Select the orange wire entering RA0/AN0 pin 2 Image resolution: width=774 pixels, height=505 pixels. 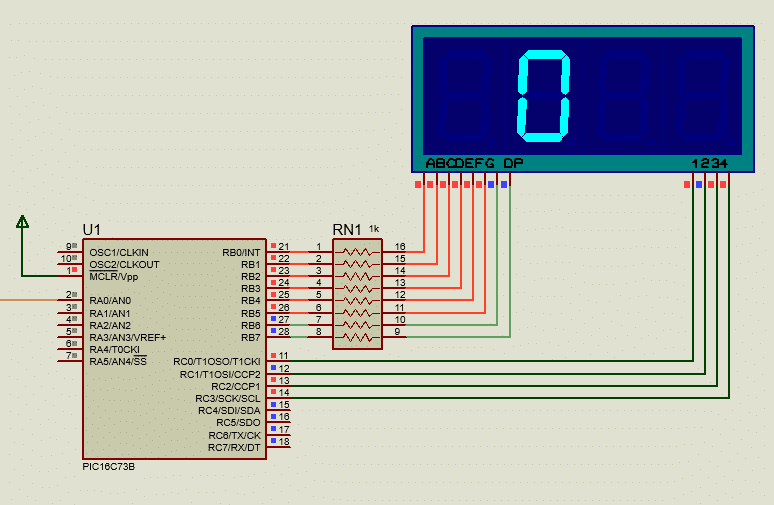(x=29, y=300)
